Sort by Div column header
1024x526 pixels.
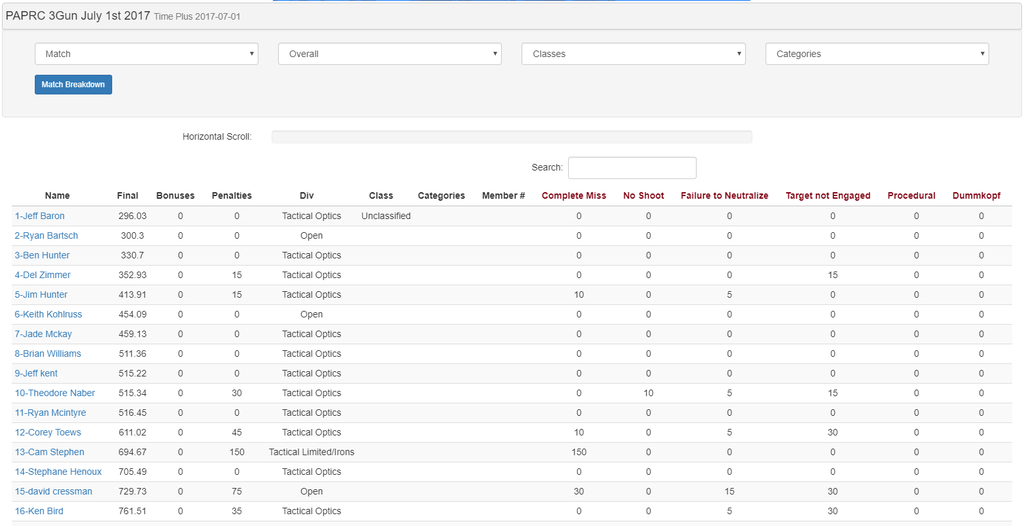coord(307,195)
